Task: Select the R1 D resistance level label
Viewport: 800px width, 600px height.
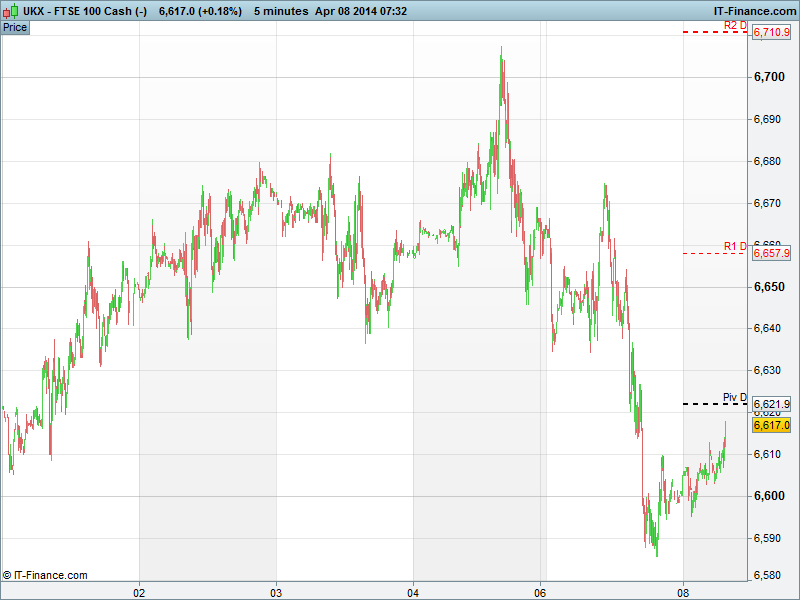Action: click(x=735, y=246)
